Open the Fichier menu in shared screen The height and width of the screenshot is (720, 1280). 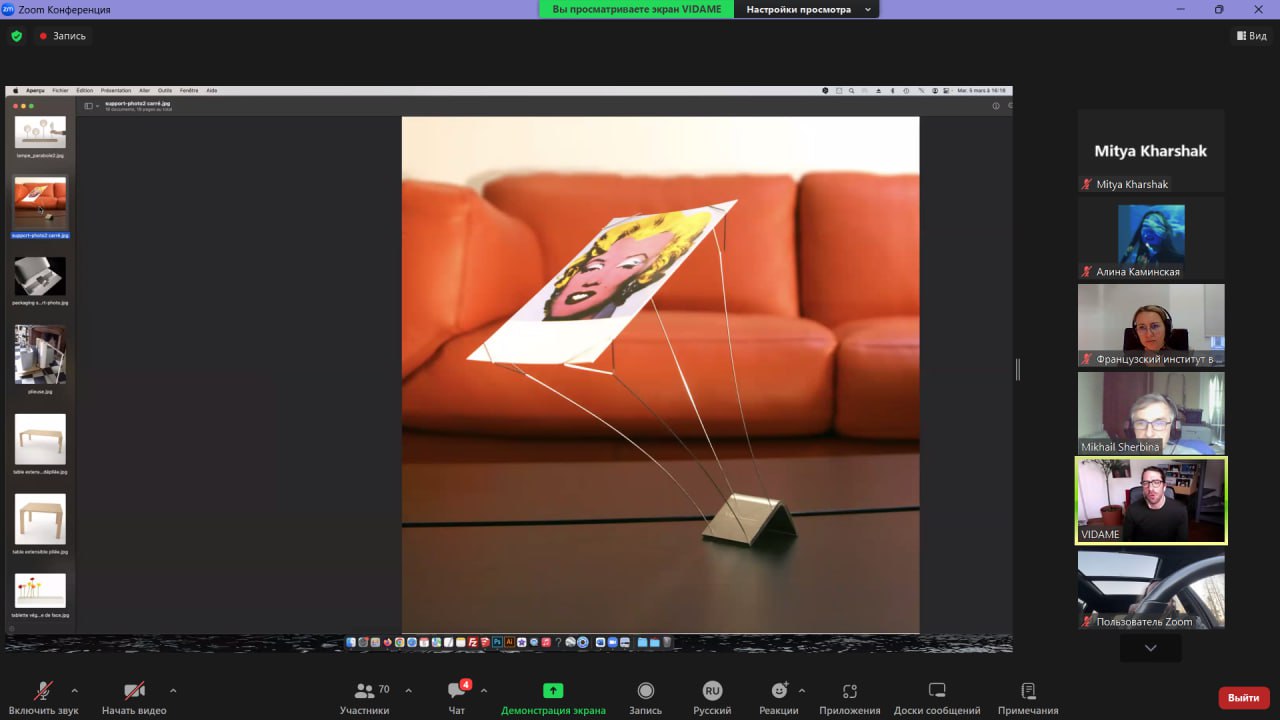point(61,90)
